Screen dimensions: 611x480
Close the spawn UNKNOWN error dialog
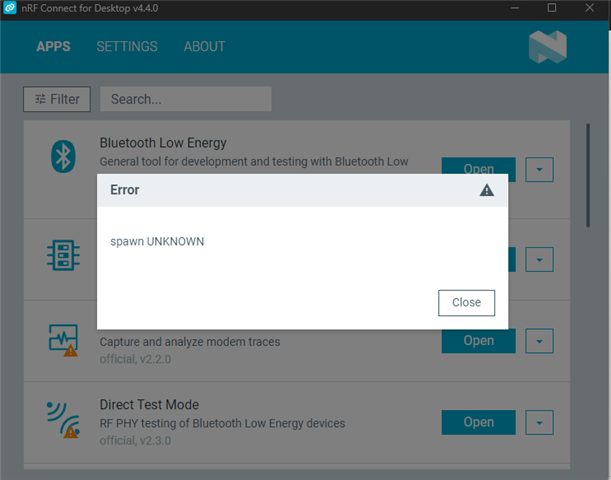pyautogui.click(x=466, y=302)
